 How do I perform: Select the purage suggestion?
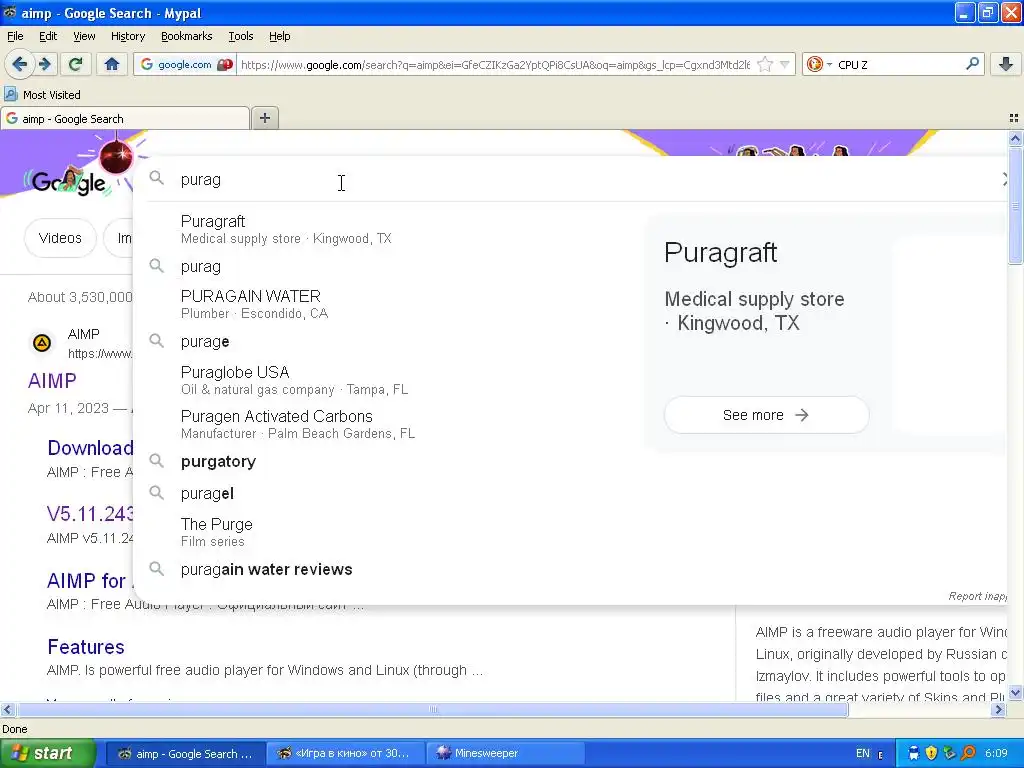tap(392, 342)
